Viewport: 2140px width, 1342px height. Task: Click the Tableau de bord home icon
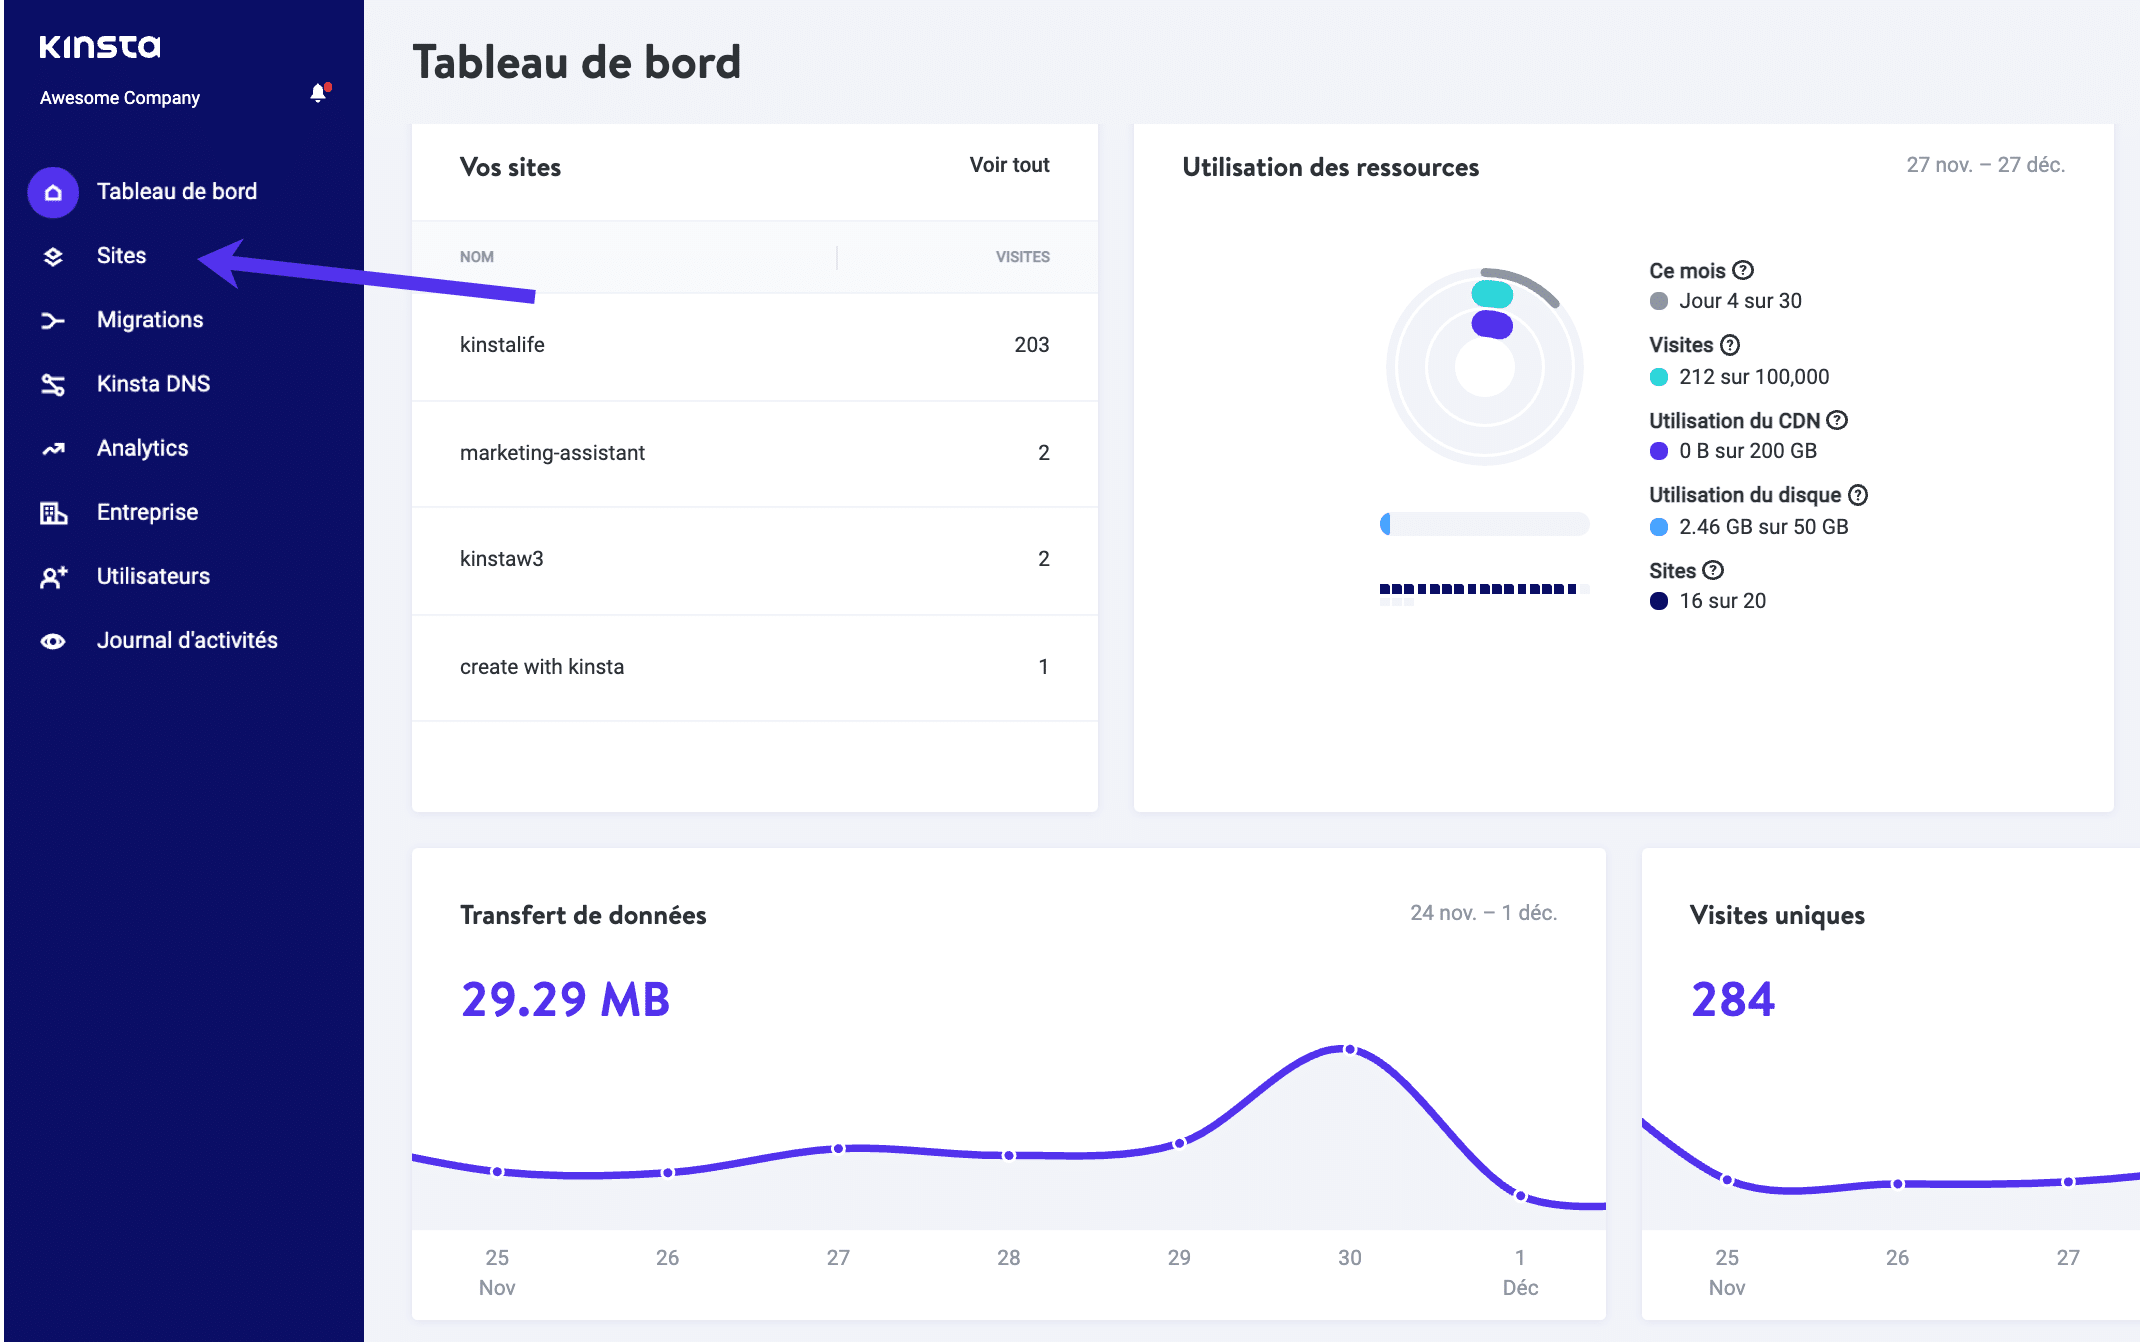click(x=52, y=192)
